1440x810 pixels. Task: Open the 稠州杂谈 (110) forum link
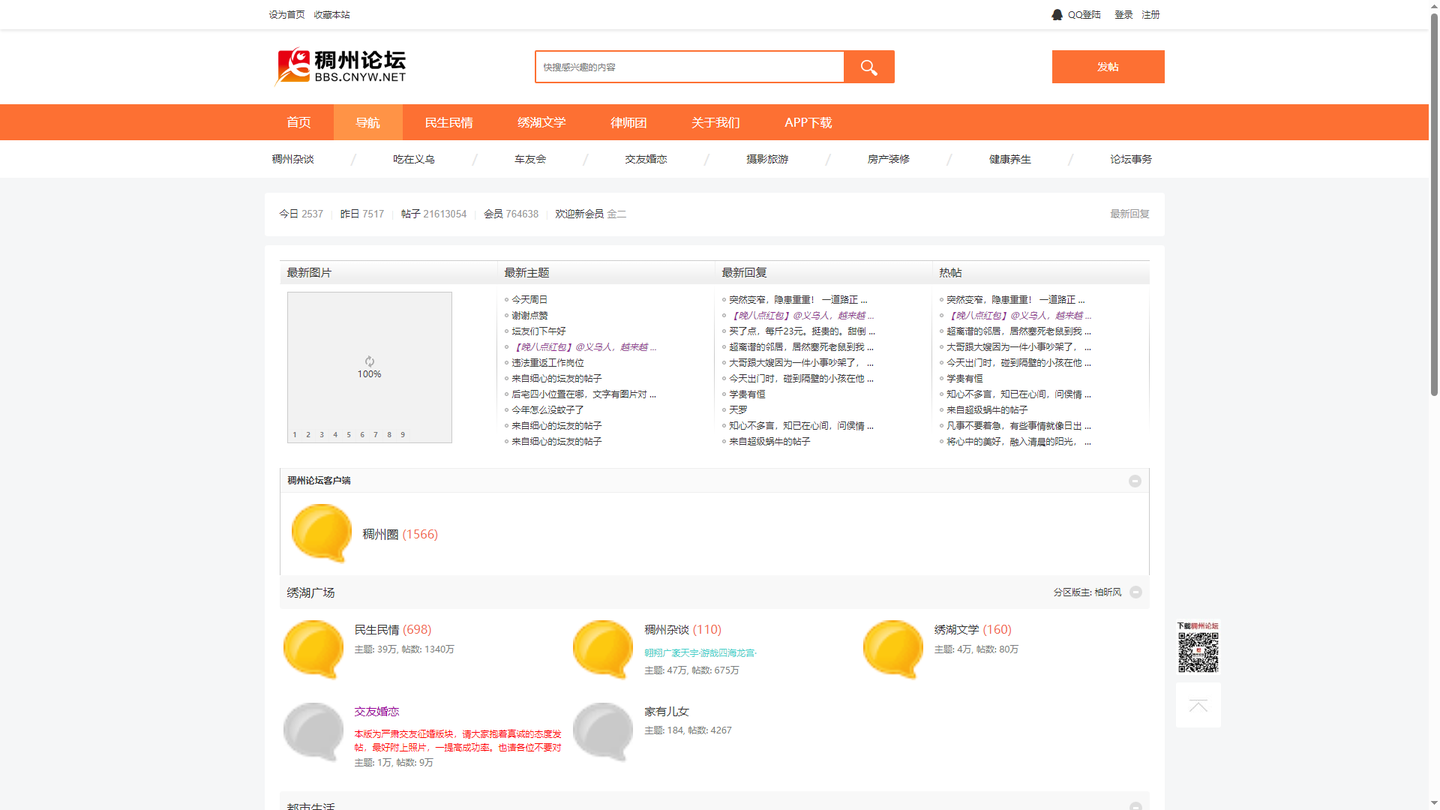point(683,630)
